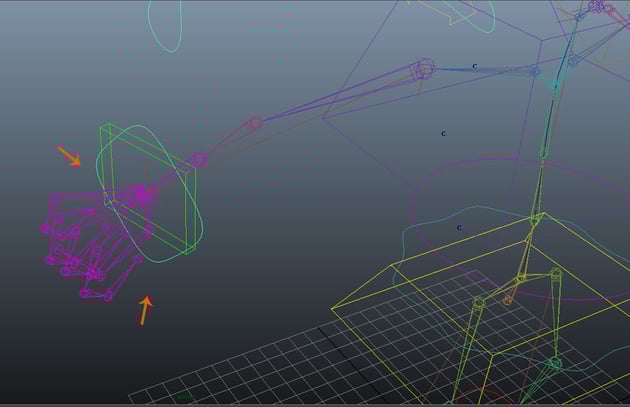This screenshot has height=407, width=630.
Task: Select the orange joint below the pelvis
Action: point(508,300)
